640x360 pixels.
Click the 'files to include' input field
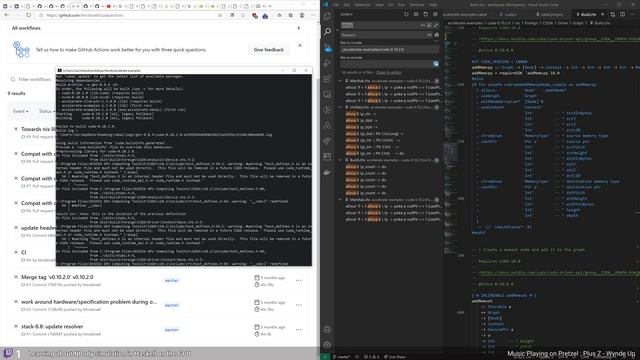(390, 50)
